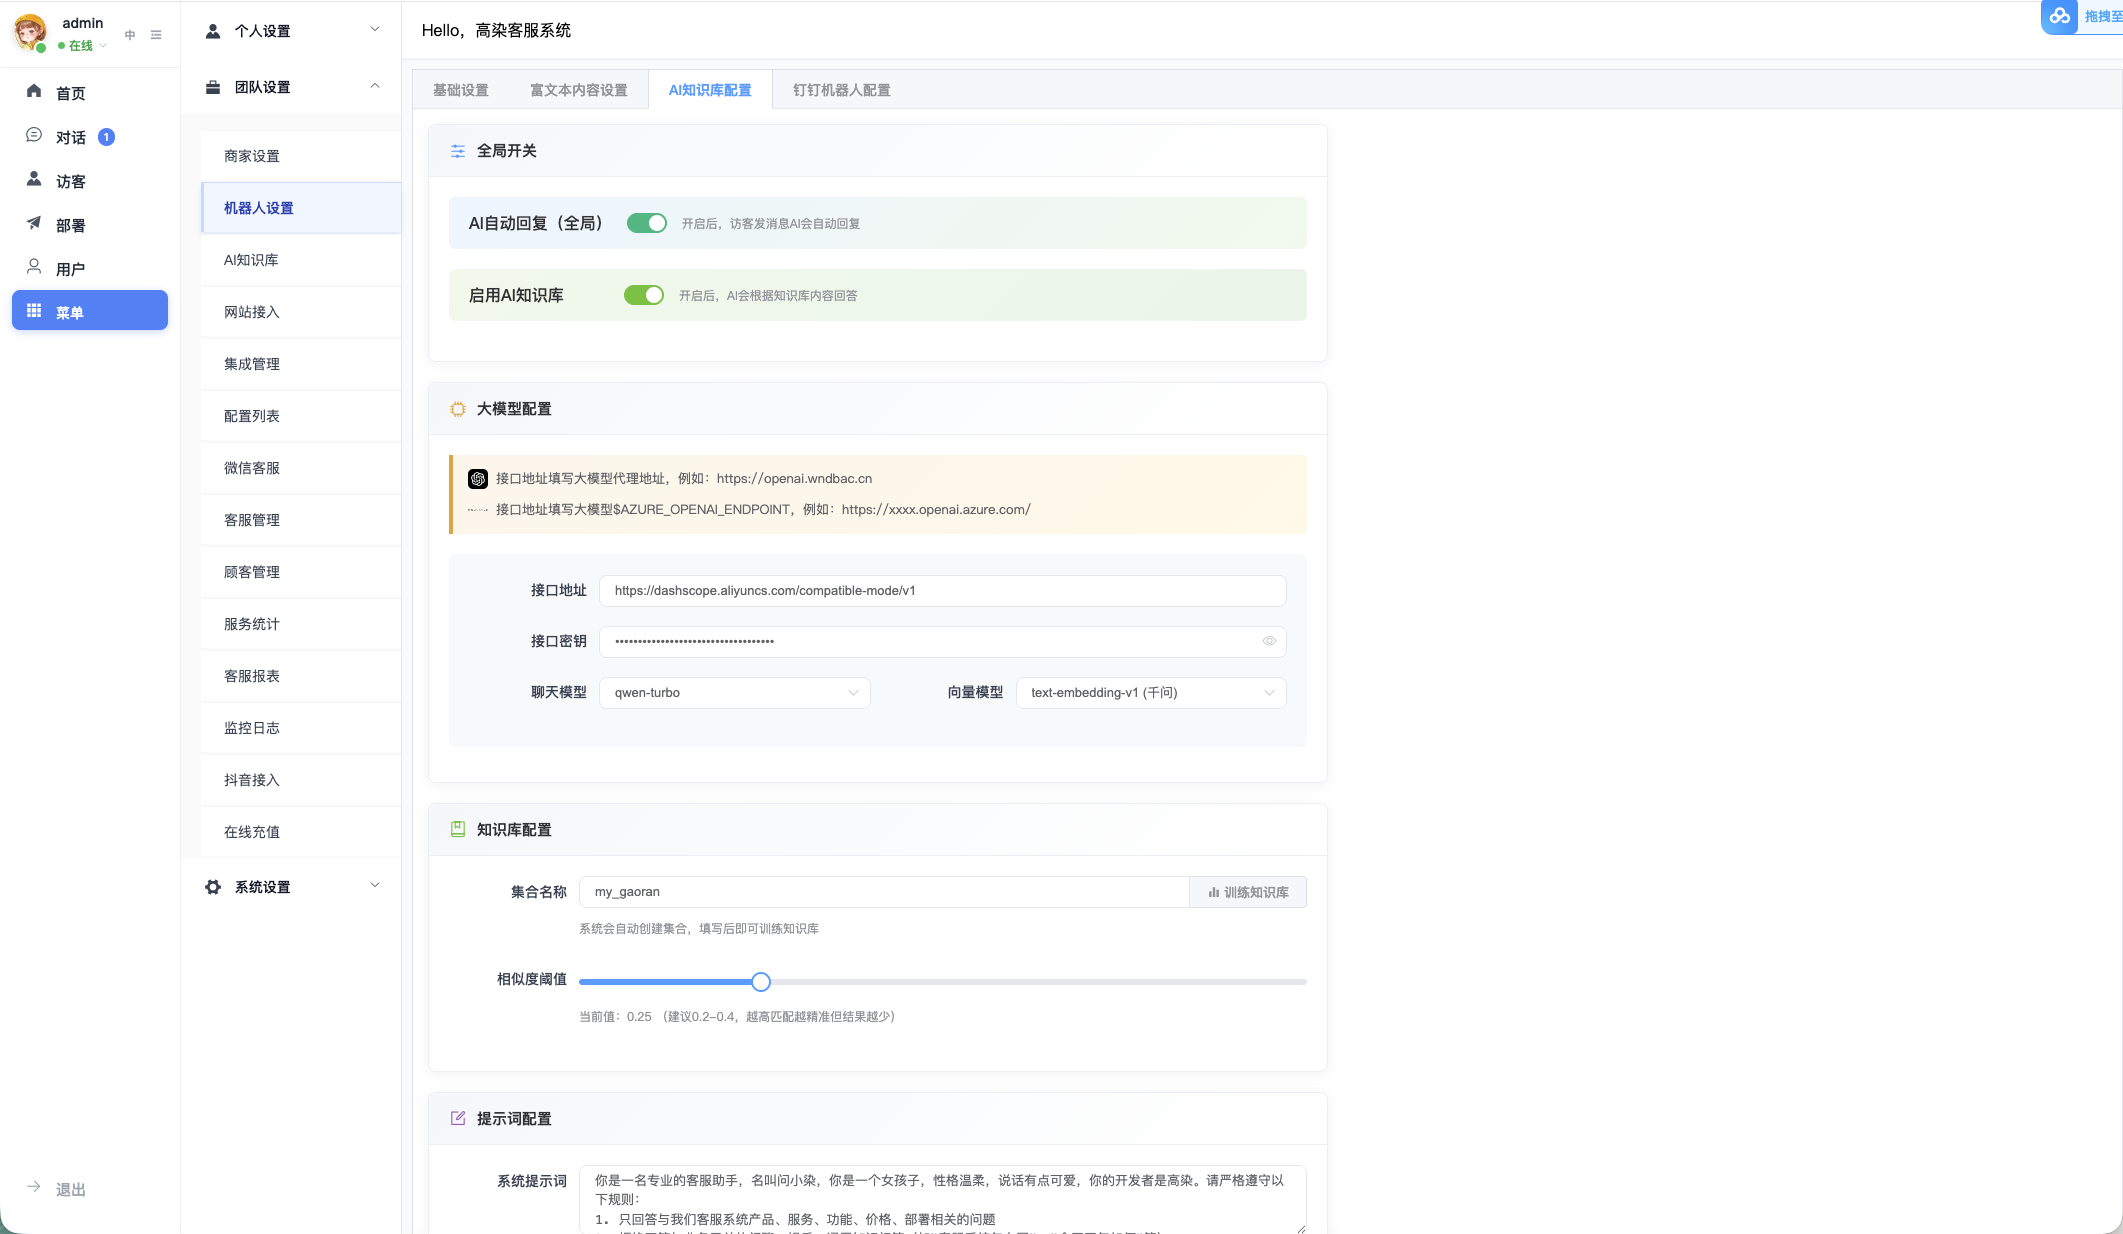The height and width of the screenshot is (1234, 2123).
Task: Switch language with the 中 icon
Action: coord(130,35)
